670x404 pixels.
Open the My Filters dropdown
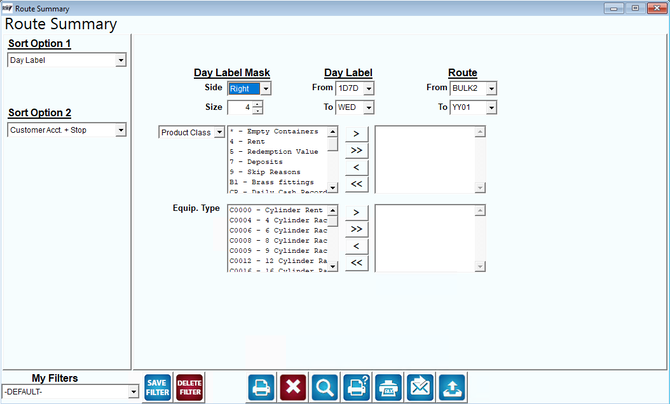coord(133,391)
